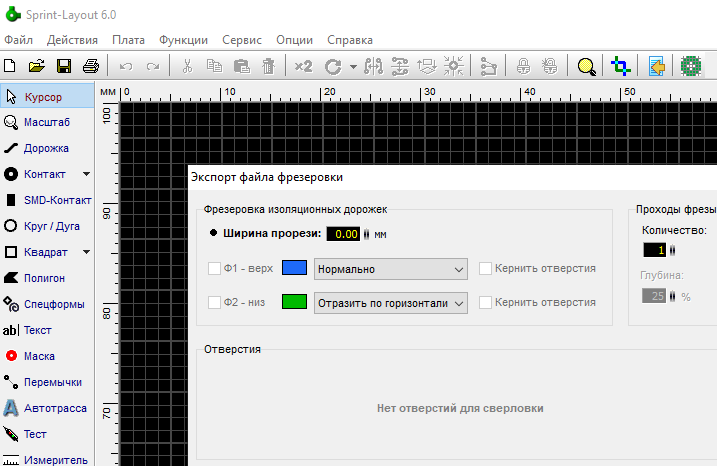Open the Нормально dropdown
This screenshot has width=717, height=466.
[391, 269]
